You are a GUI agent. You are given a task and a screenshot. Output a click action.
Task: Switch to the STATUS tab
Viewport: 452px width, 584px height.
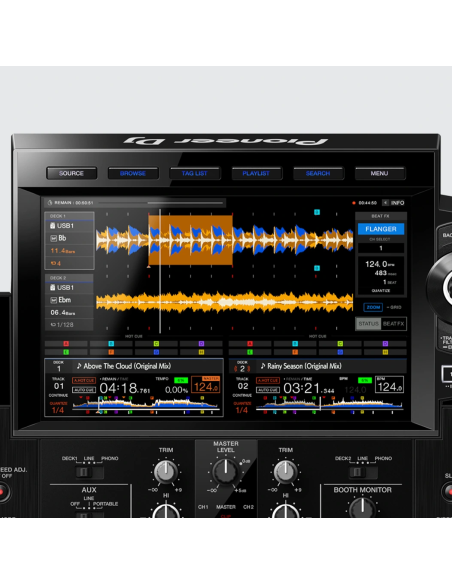click(368, 324)
